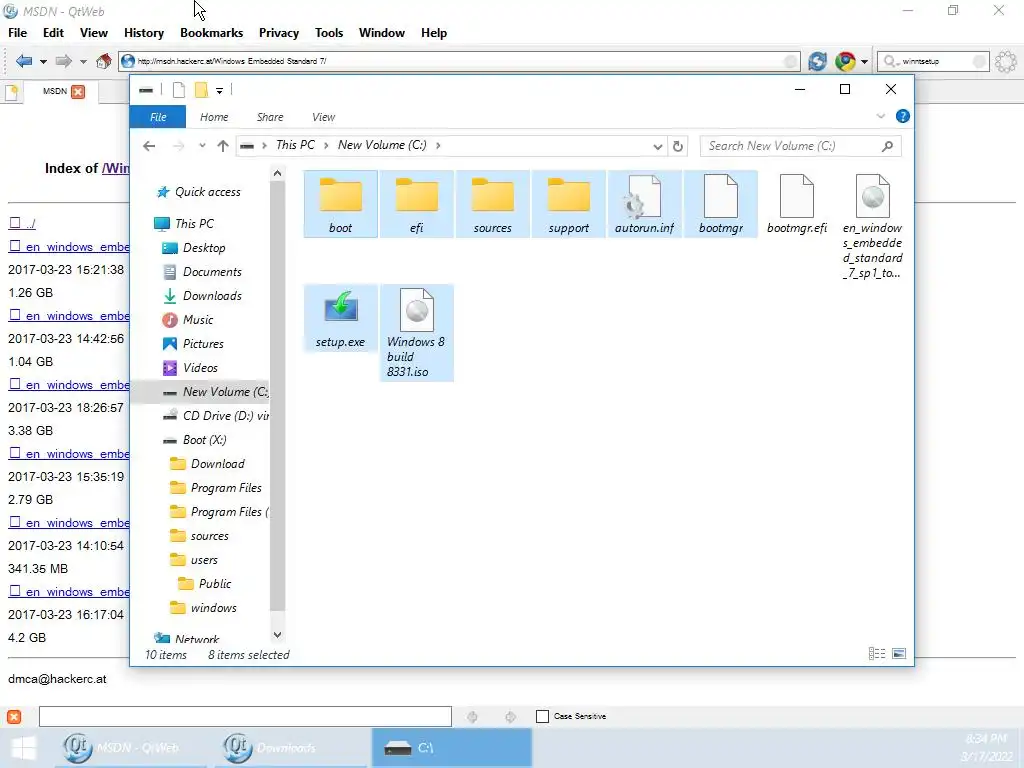Select the efi folder
The width and height of the screenshot is (1024, 768).
point(417,204)
